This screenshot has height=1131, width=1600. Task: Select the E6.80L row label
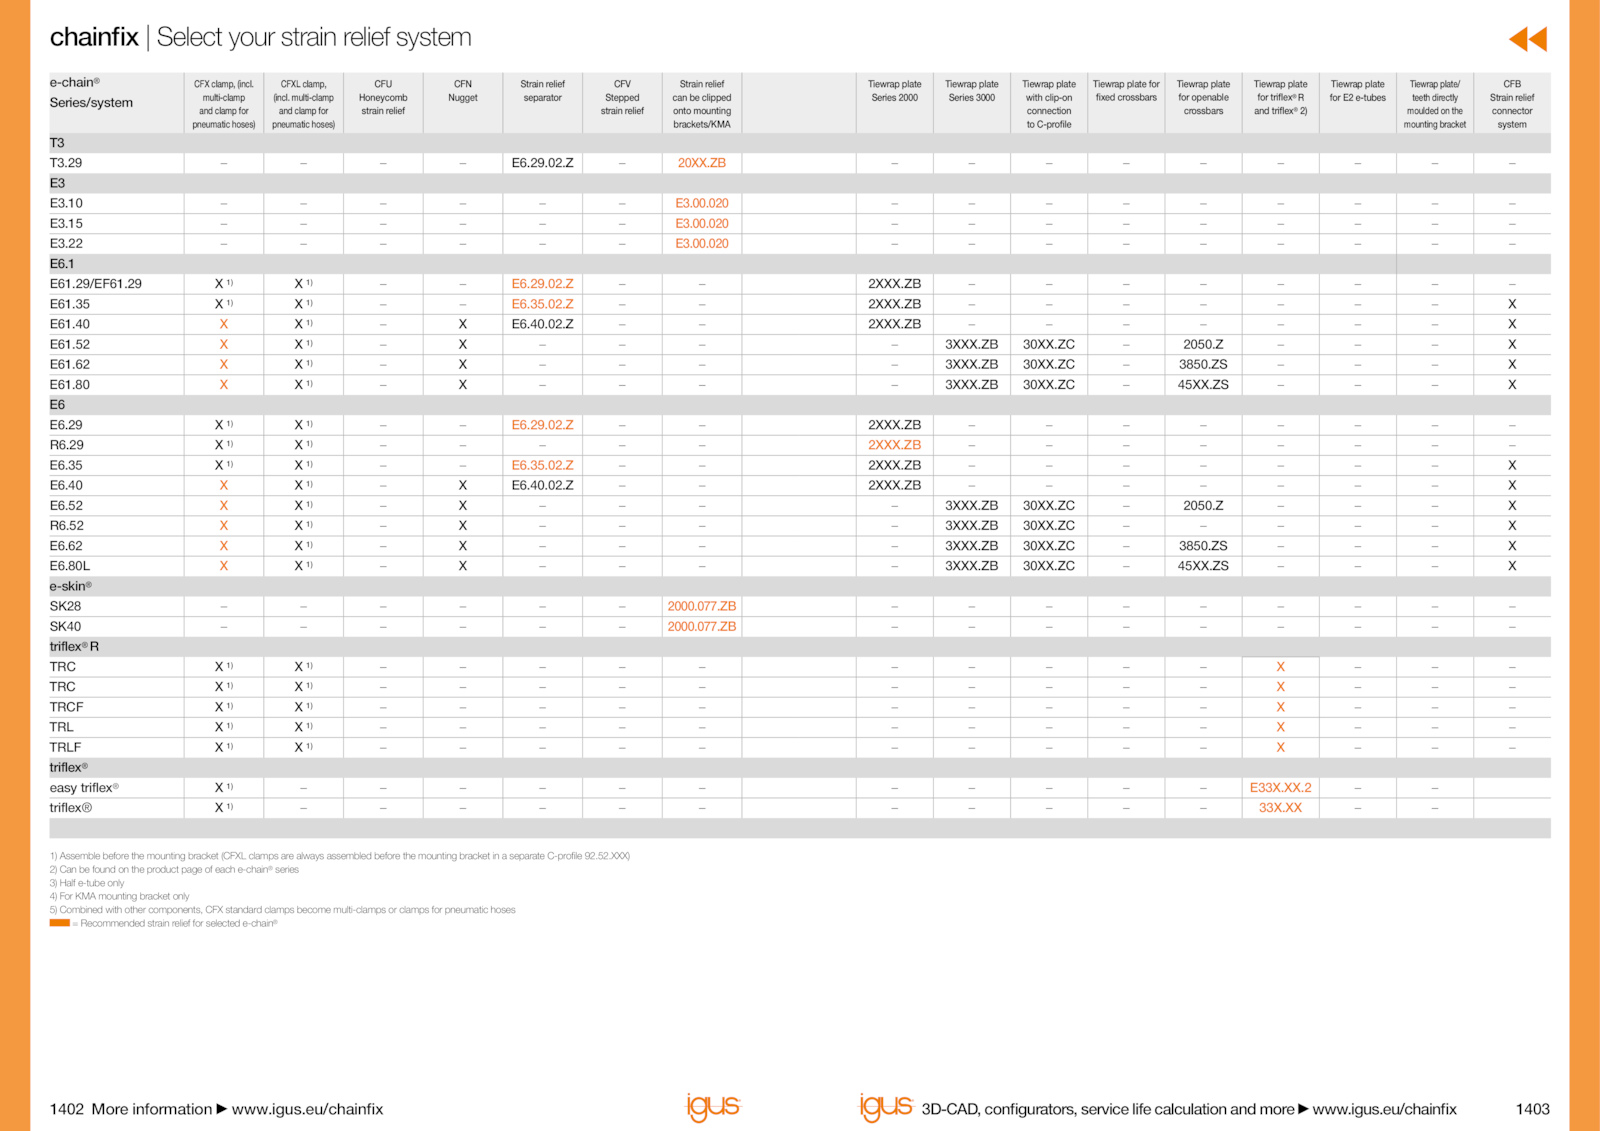[x=70, y=566]
